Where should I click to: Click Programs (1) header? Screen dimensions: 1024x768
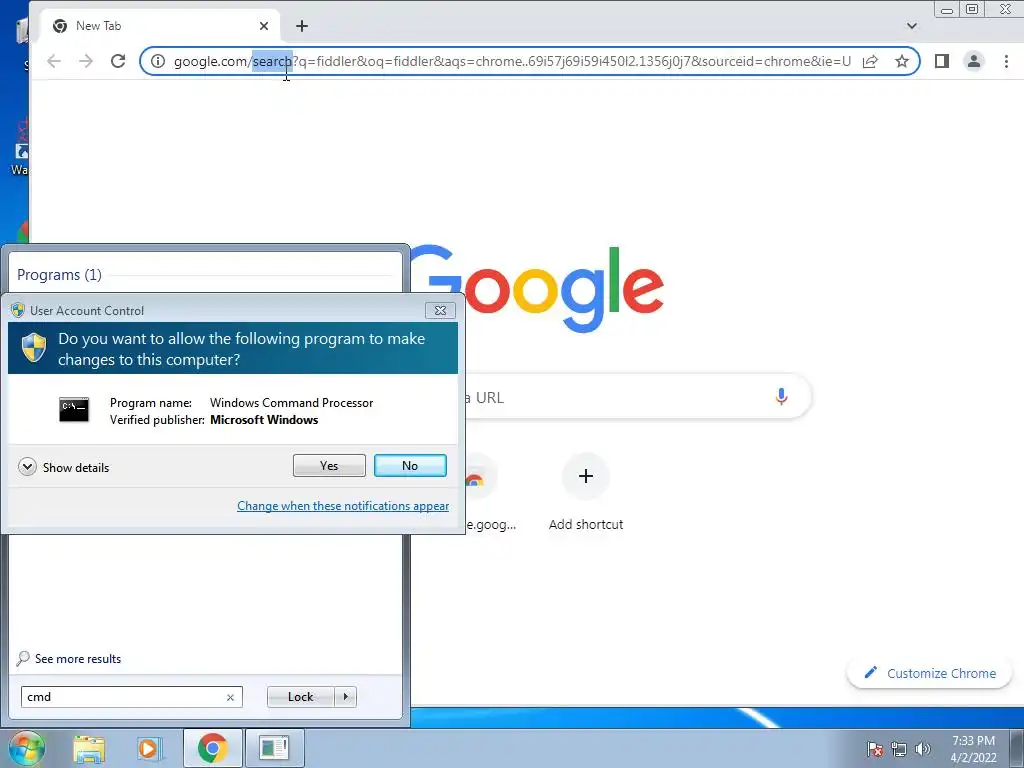pyautogui.click(x=59, y=275)
